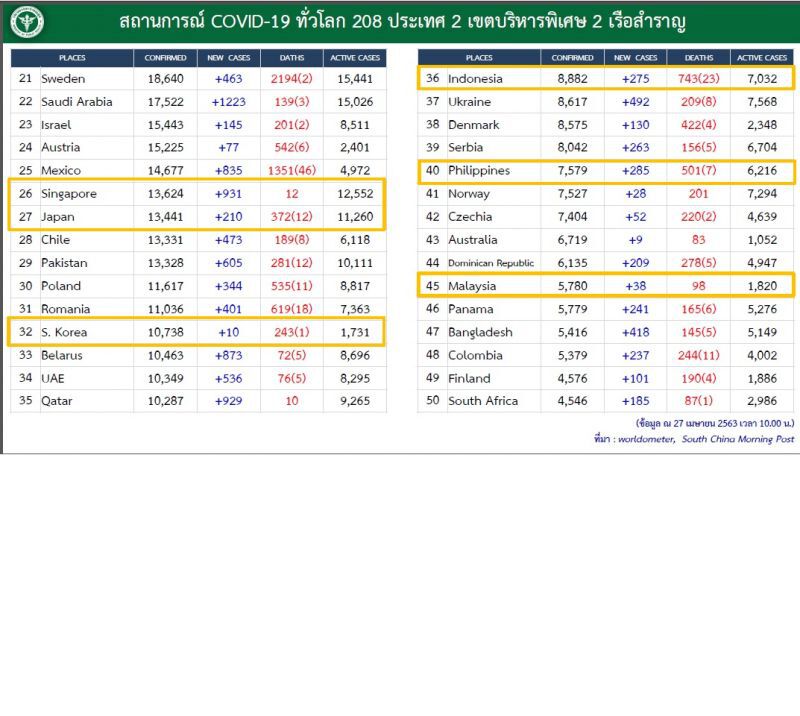
Task: Select the 'DEATHS' column header above Indonesia's row
Action: click(698, 58)
